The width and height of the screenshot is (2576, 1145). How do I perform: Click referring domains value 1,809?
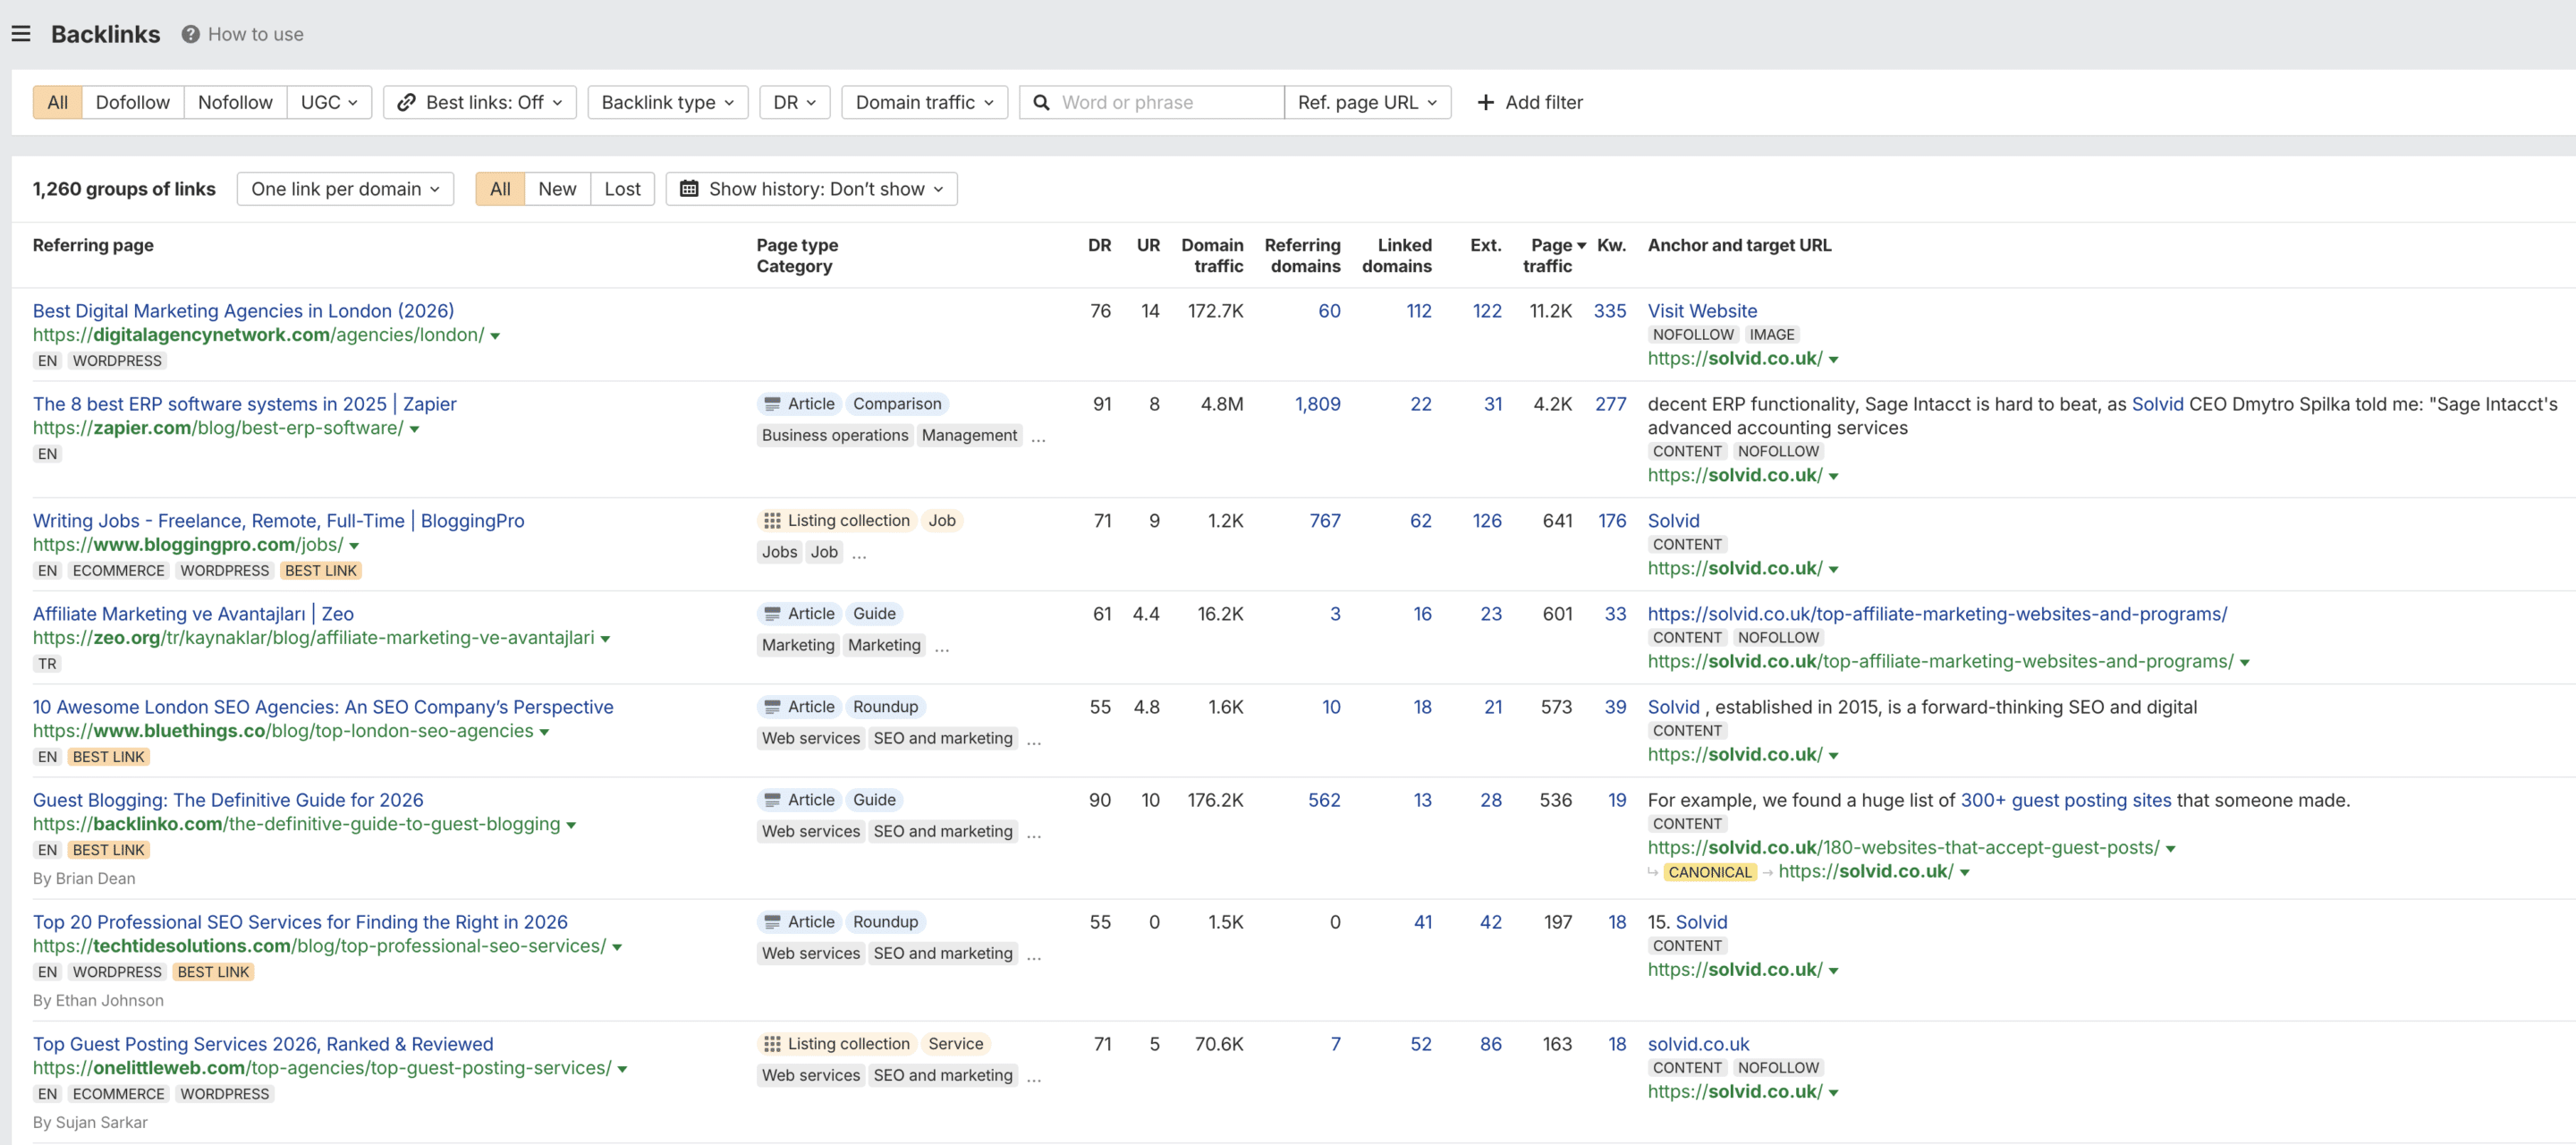pos(1317,404)
